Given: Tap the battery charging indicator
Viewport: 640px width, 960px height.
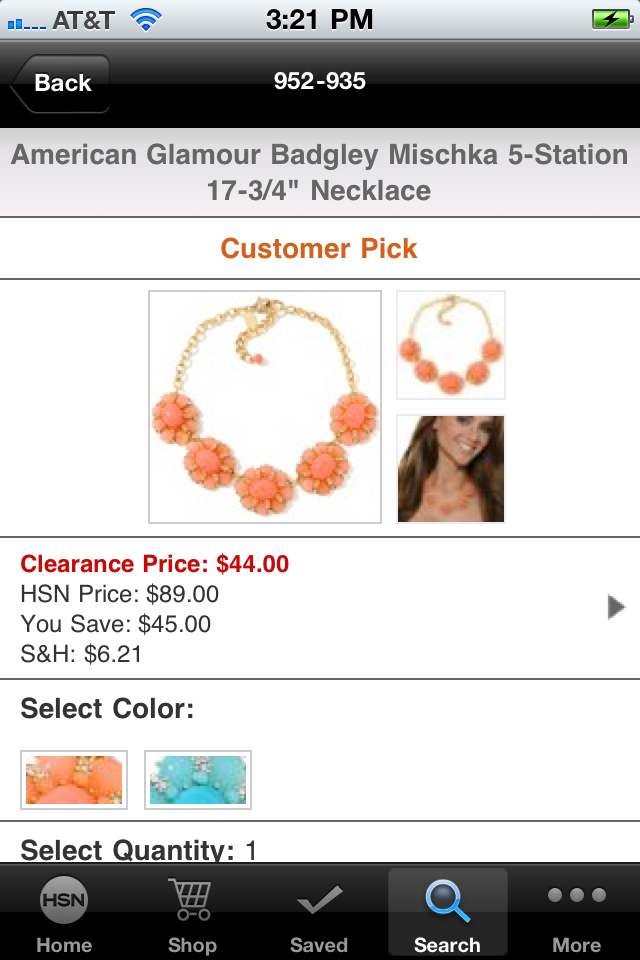Looking at the screenshot, I should click(x=612, y=20).
